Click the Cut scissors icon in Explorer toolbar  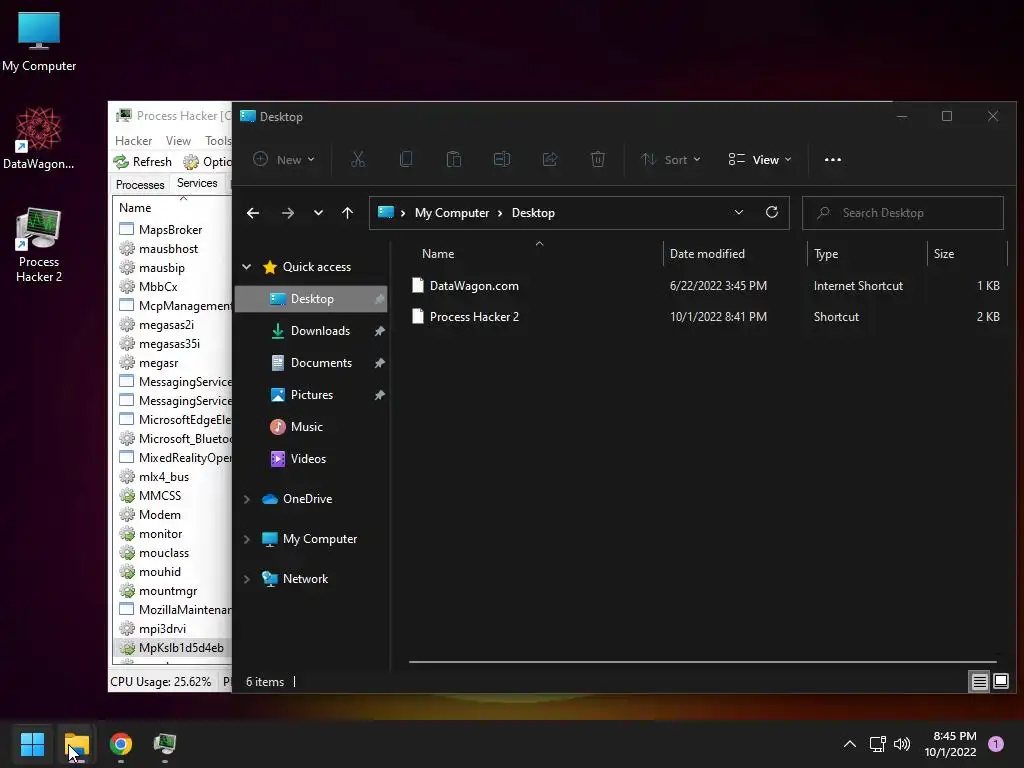[358, 159]
